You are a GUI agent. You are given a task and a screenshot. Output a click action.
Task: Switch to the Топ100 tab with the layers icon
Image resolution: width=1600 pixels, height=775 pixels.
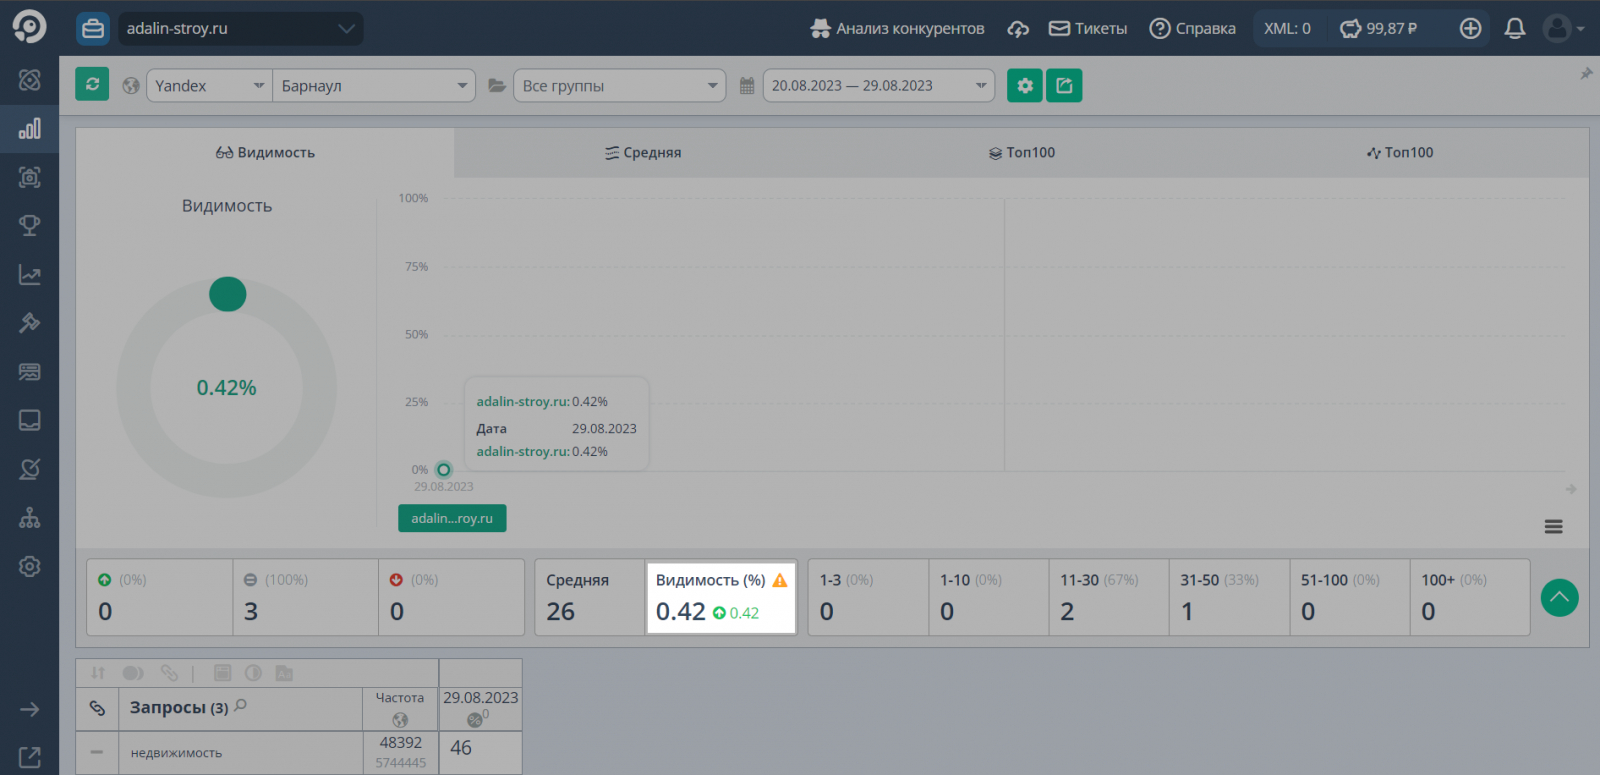point(1021,153)
